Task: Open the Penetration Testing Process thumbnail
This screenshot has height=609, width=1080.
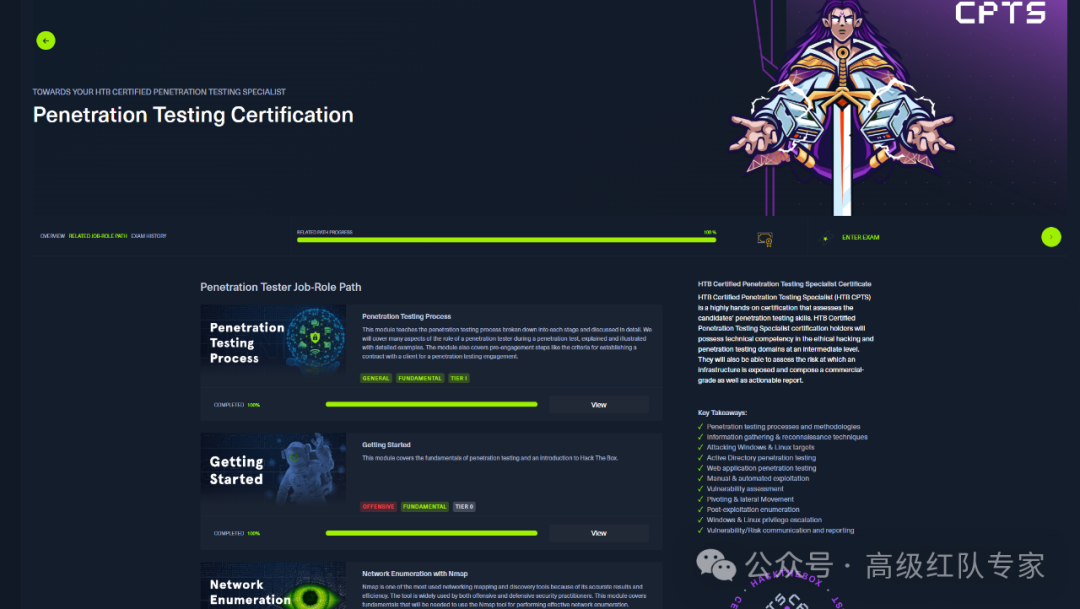Action: coord(273,342)
